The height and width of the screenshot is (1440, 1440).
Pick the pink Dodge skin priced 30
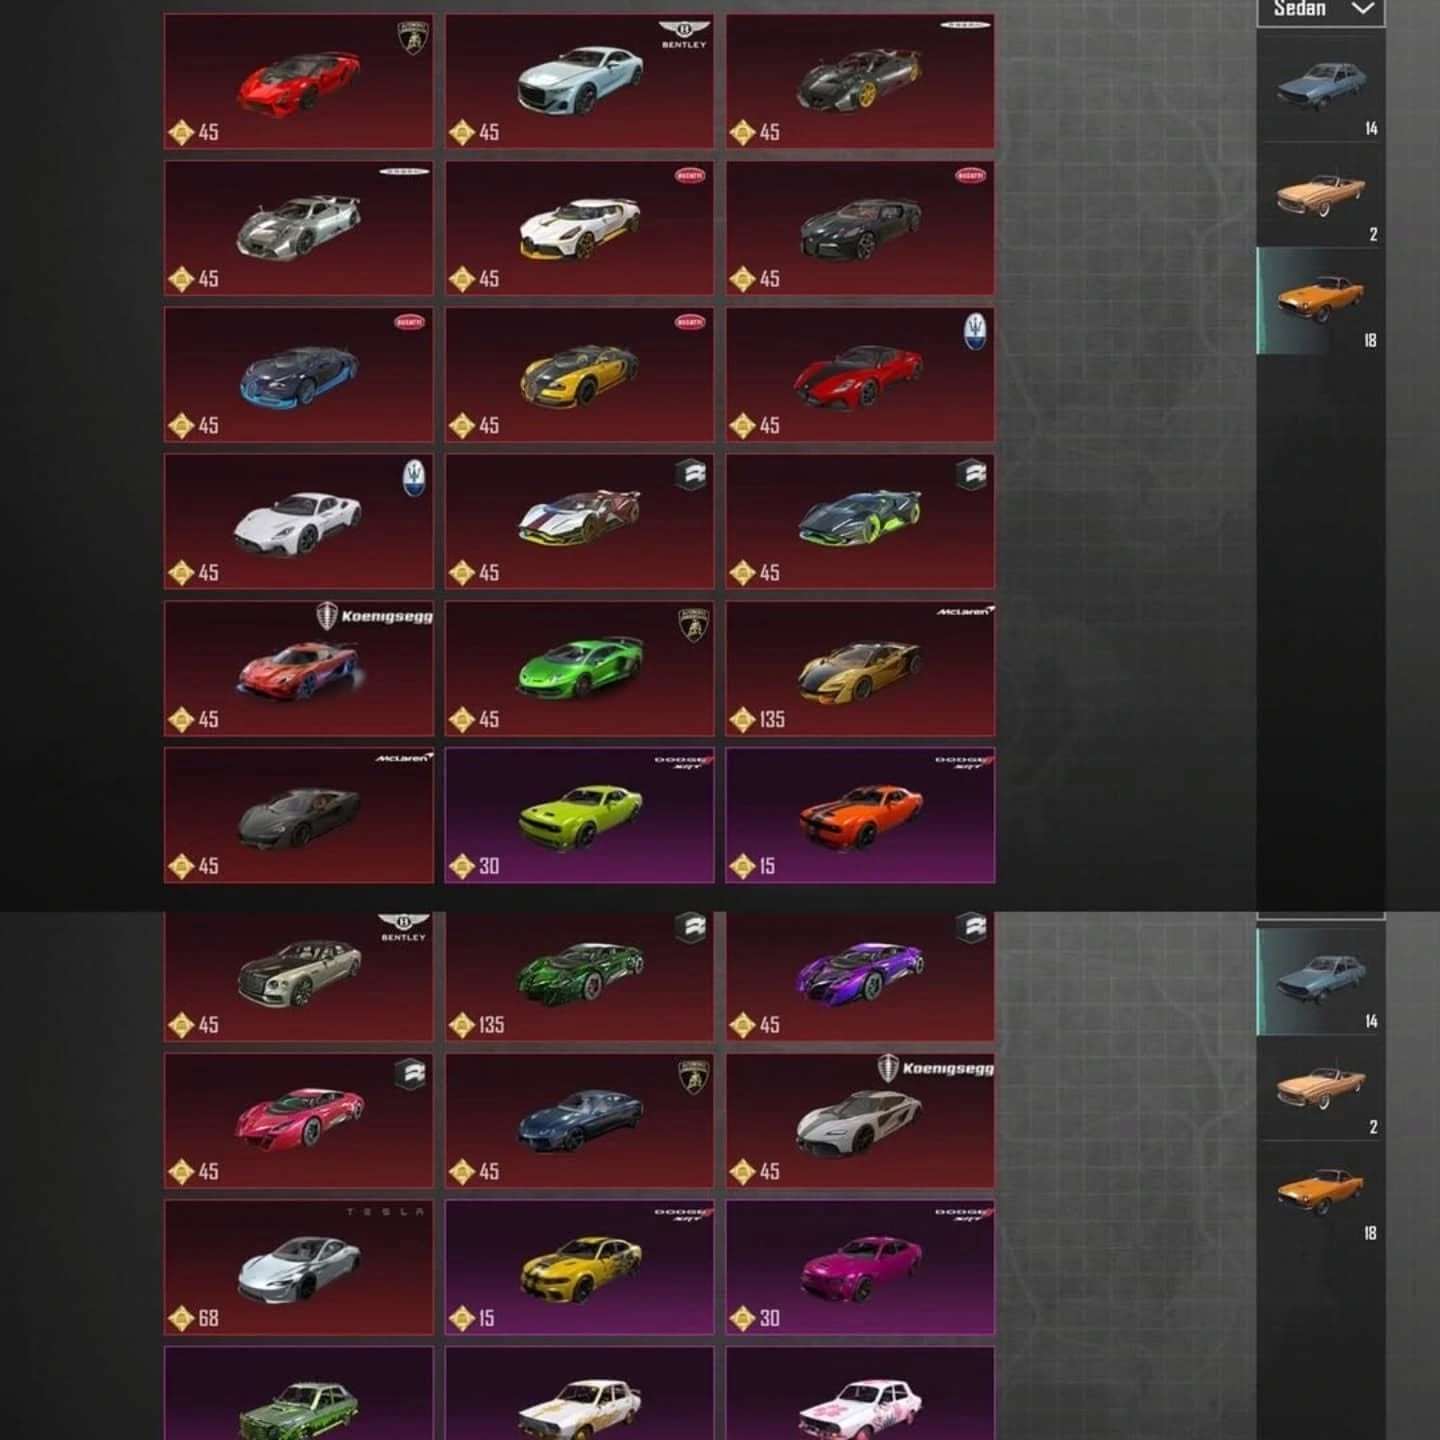click(x=860, y=1267)
